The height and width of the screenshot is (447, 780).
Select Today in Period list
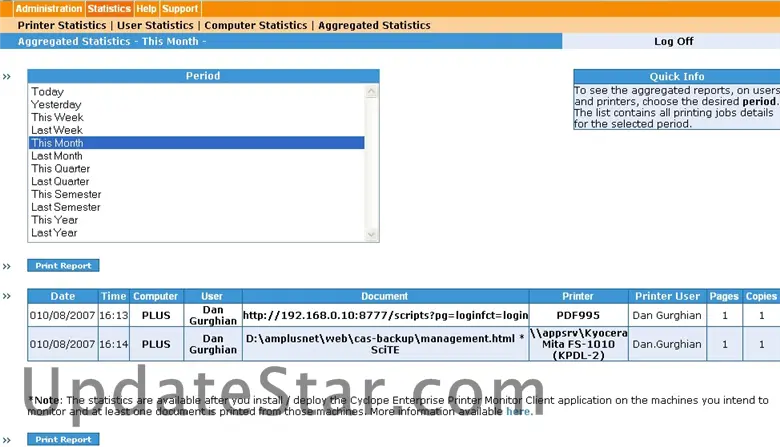[196, 92]
